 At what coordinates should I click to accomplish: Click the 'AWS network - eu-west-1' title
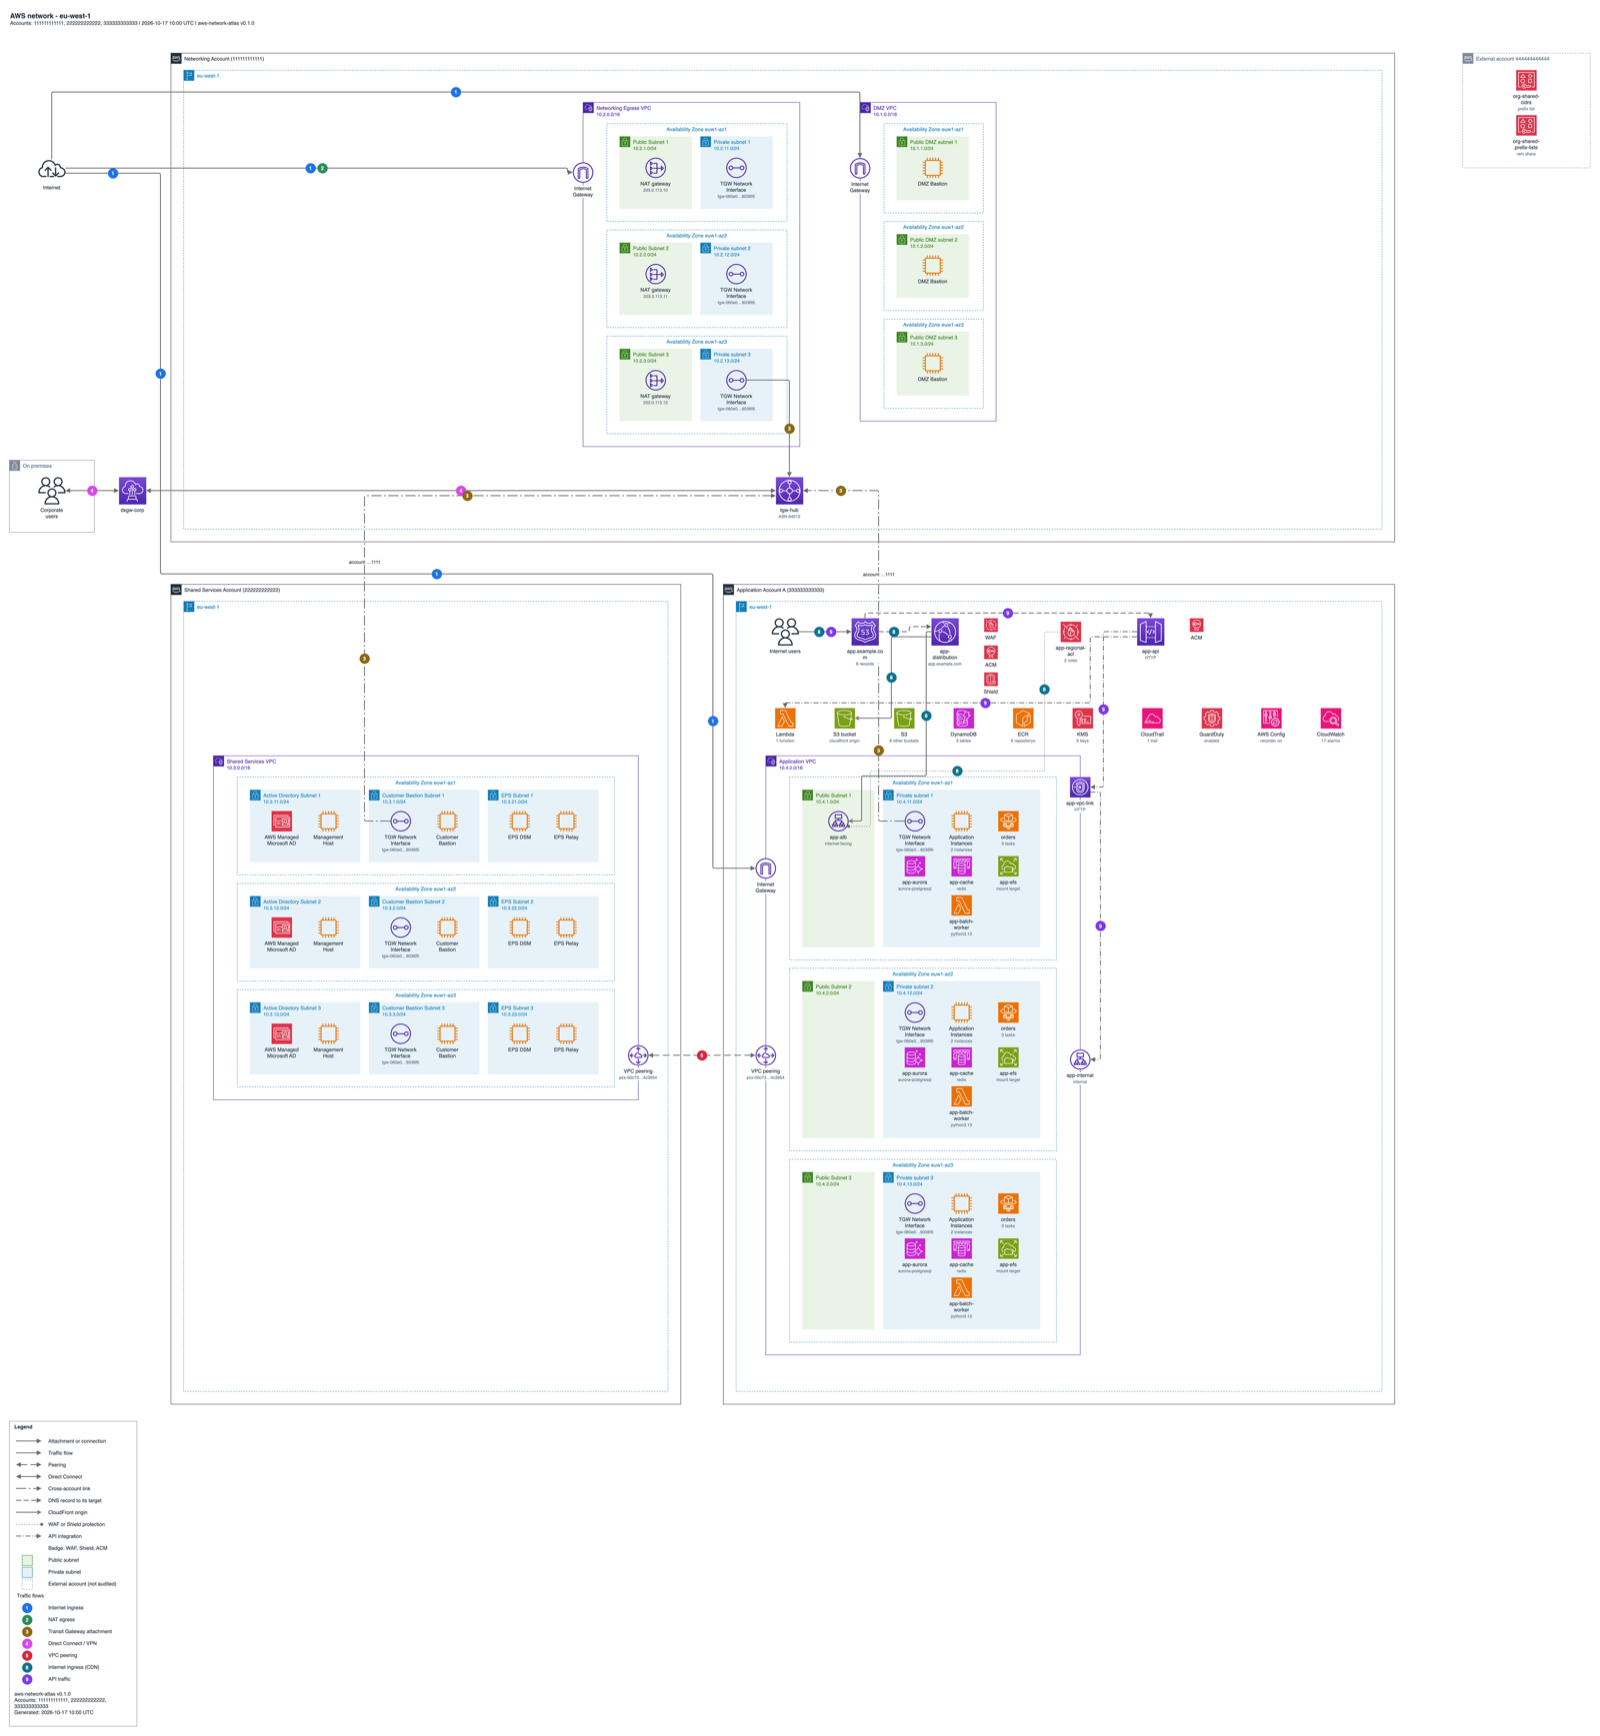(50, 16)
